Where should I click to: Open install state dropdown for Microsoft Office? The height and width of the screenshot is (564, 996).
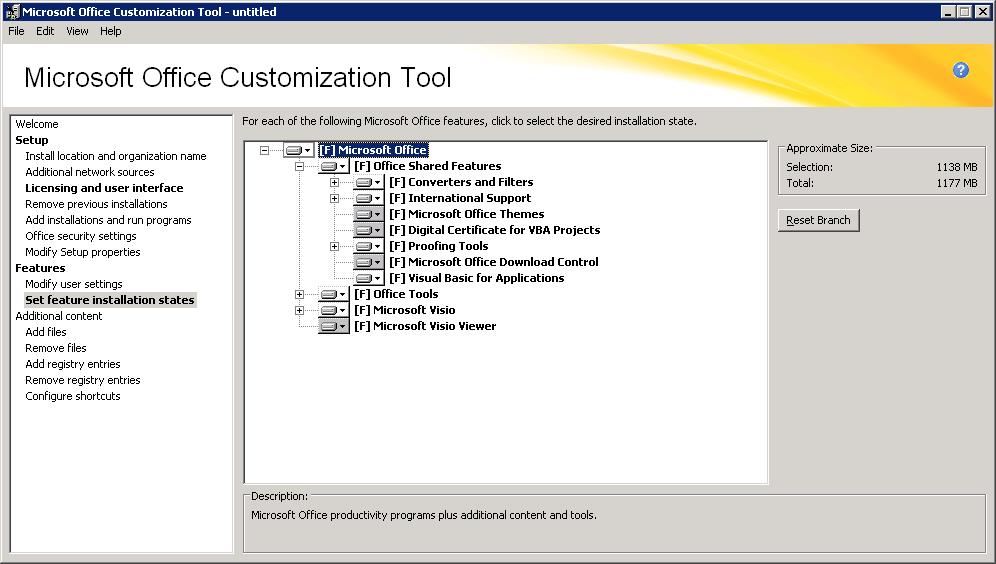(x=299, y=150)
